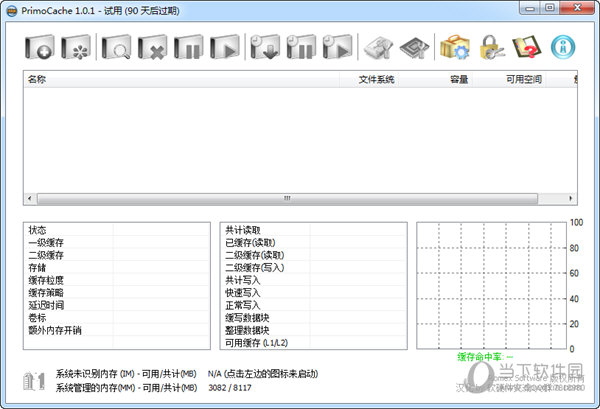Click the chip management tools icon

414,48
